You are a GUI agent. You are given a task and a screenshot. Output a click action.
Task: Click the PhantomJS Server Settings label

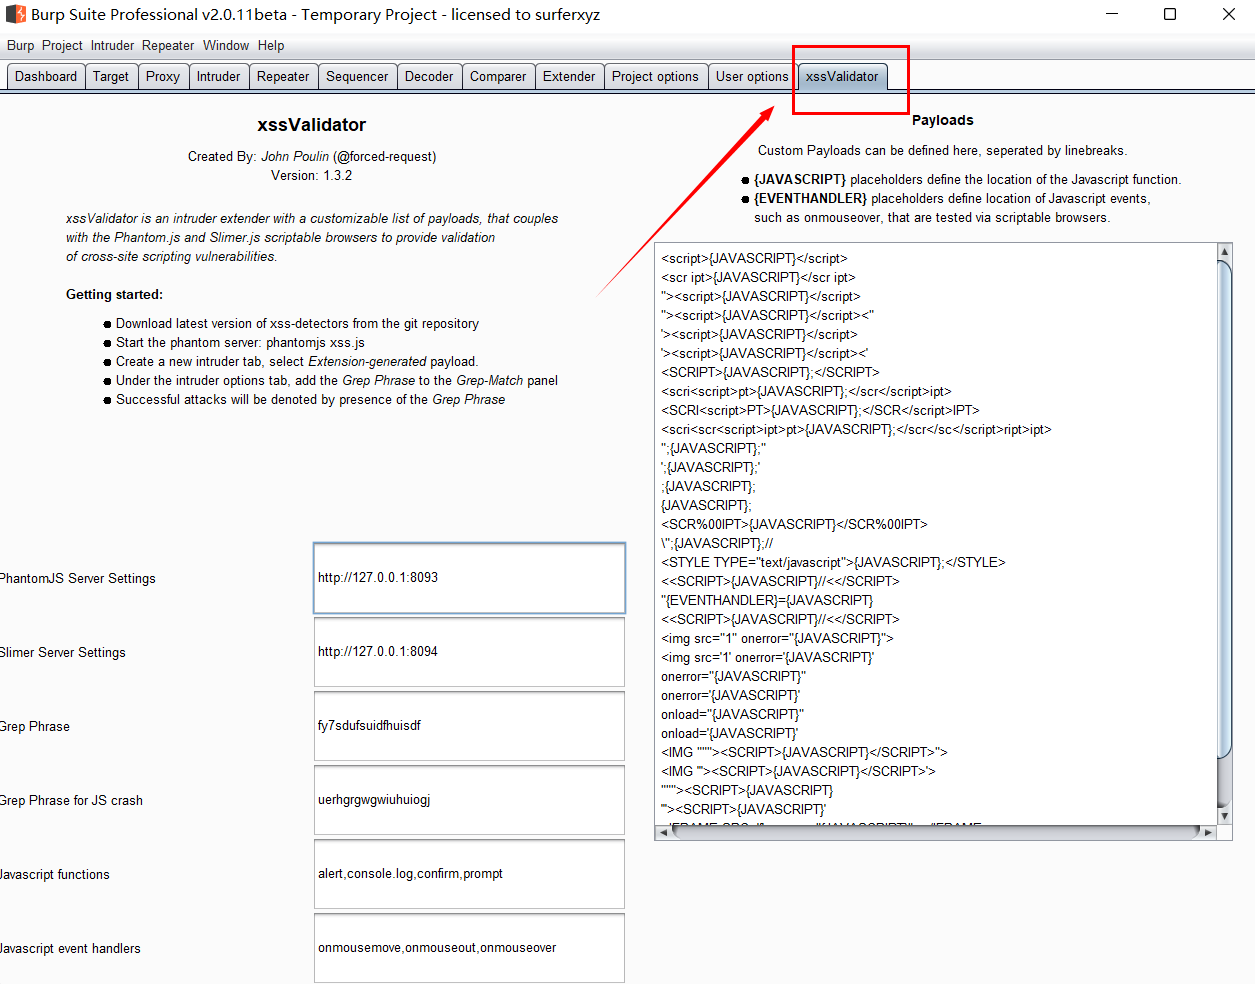(x=77, y=578)
